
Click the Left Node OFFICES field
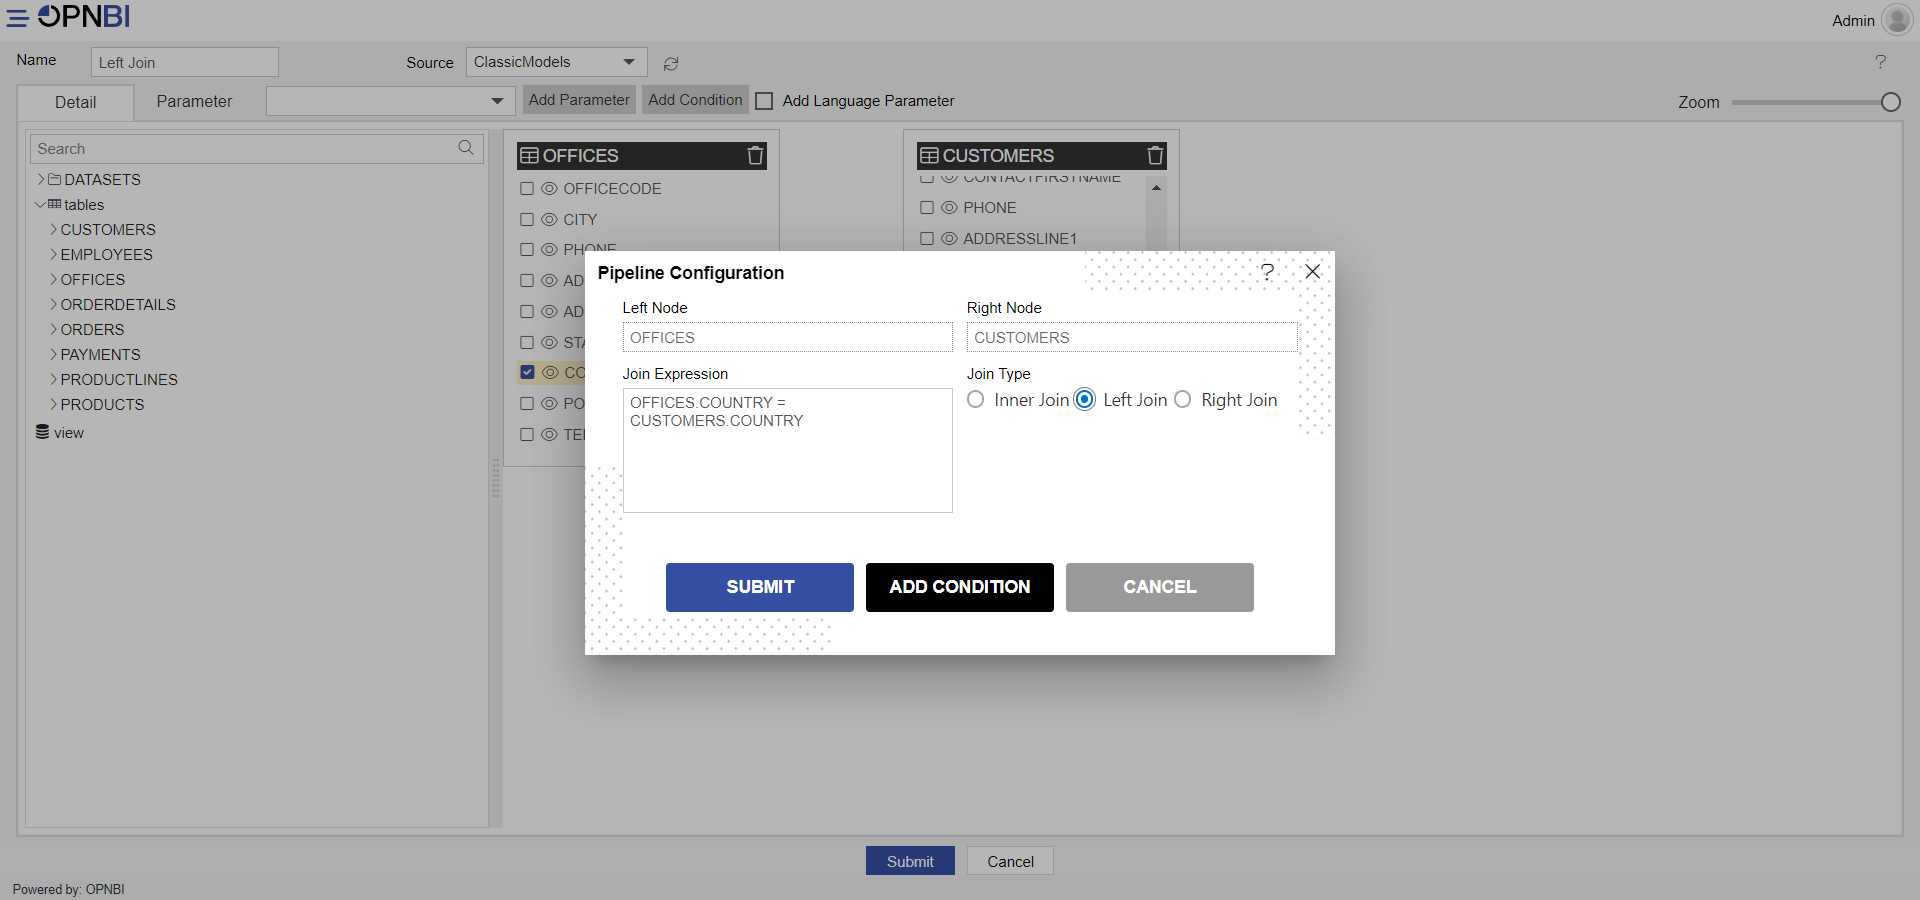tap(788, 337)
